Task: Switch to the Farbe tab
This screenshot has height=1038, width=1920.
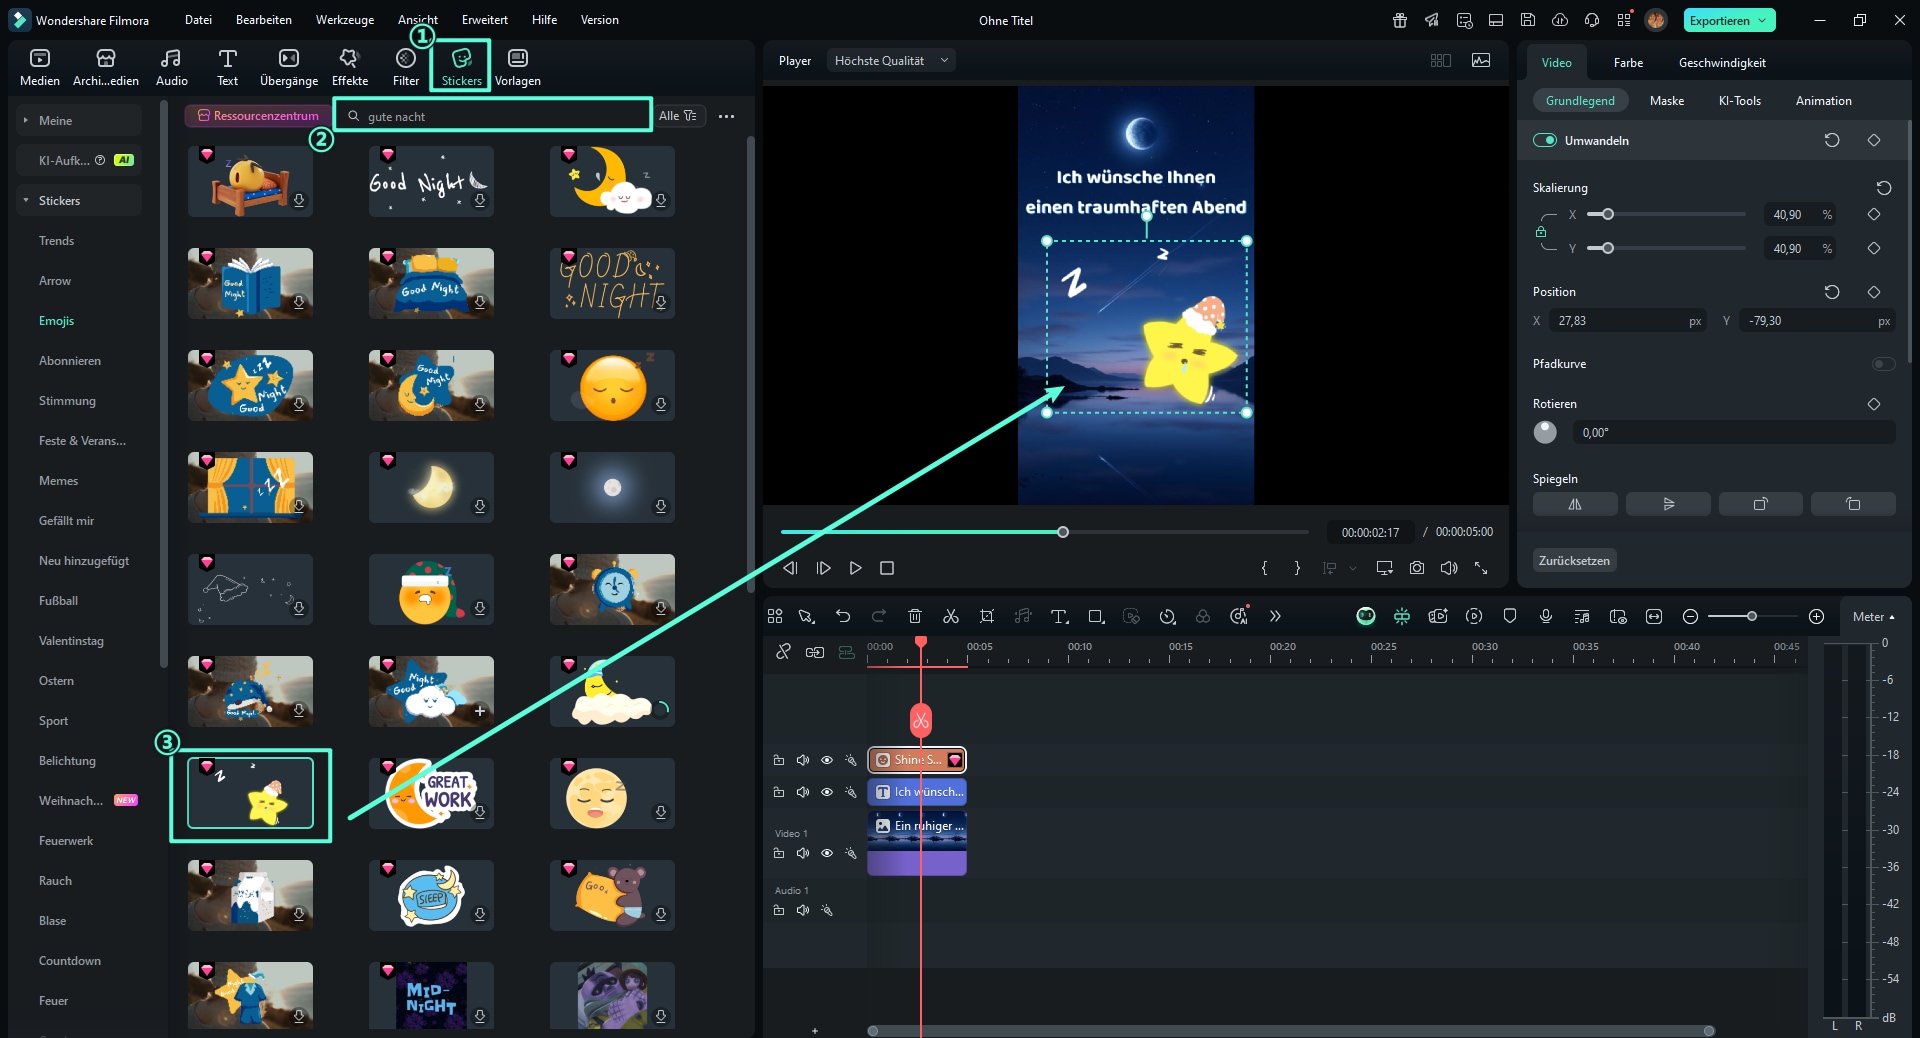Action: click(1628, 63)
